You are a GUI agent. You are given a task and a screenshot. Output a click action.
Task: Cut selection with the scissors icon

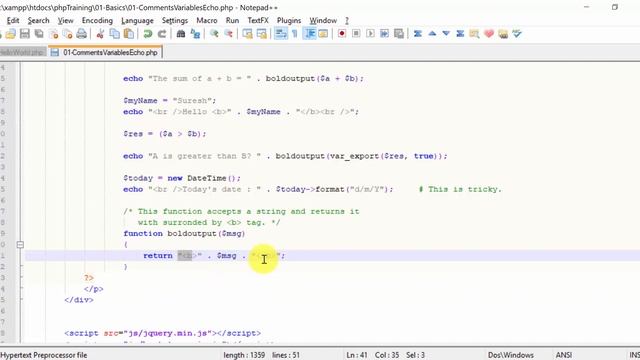[x=100, y=34]
